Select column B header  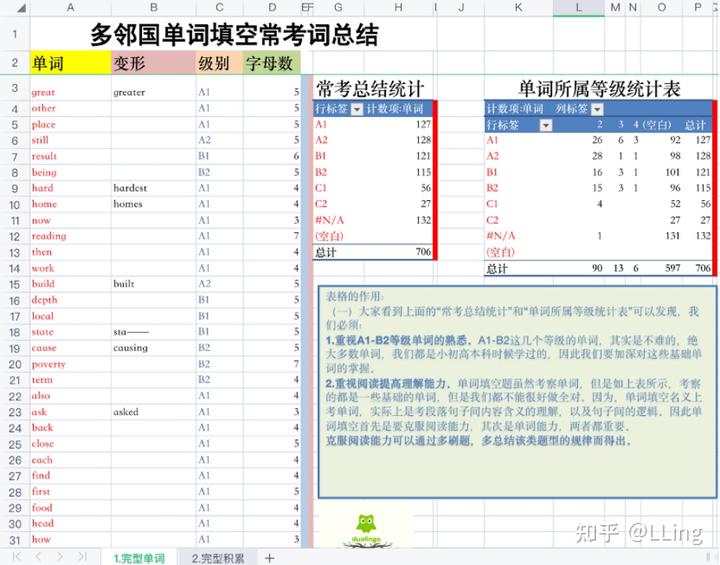(x=153, y=7)
